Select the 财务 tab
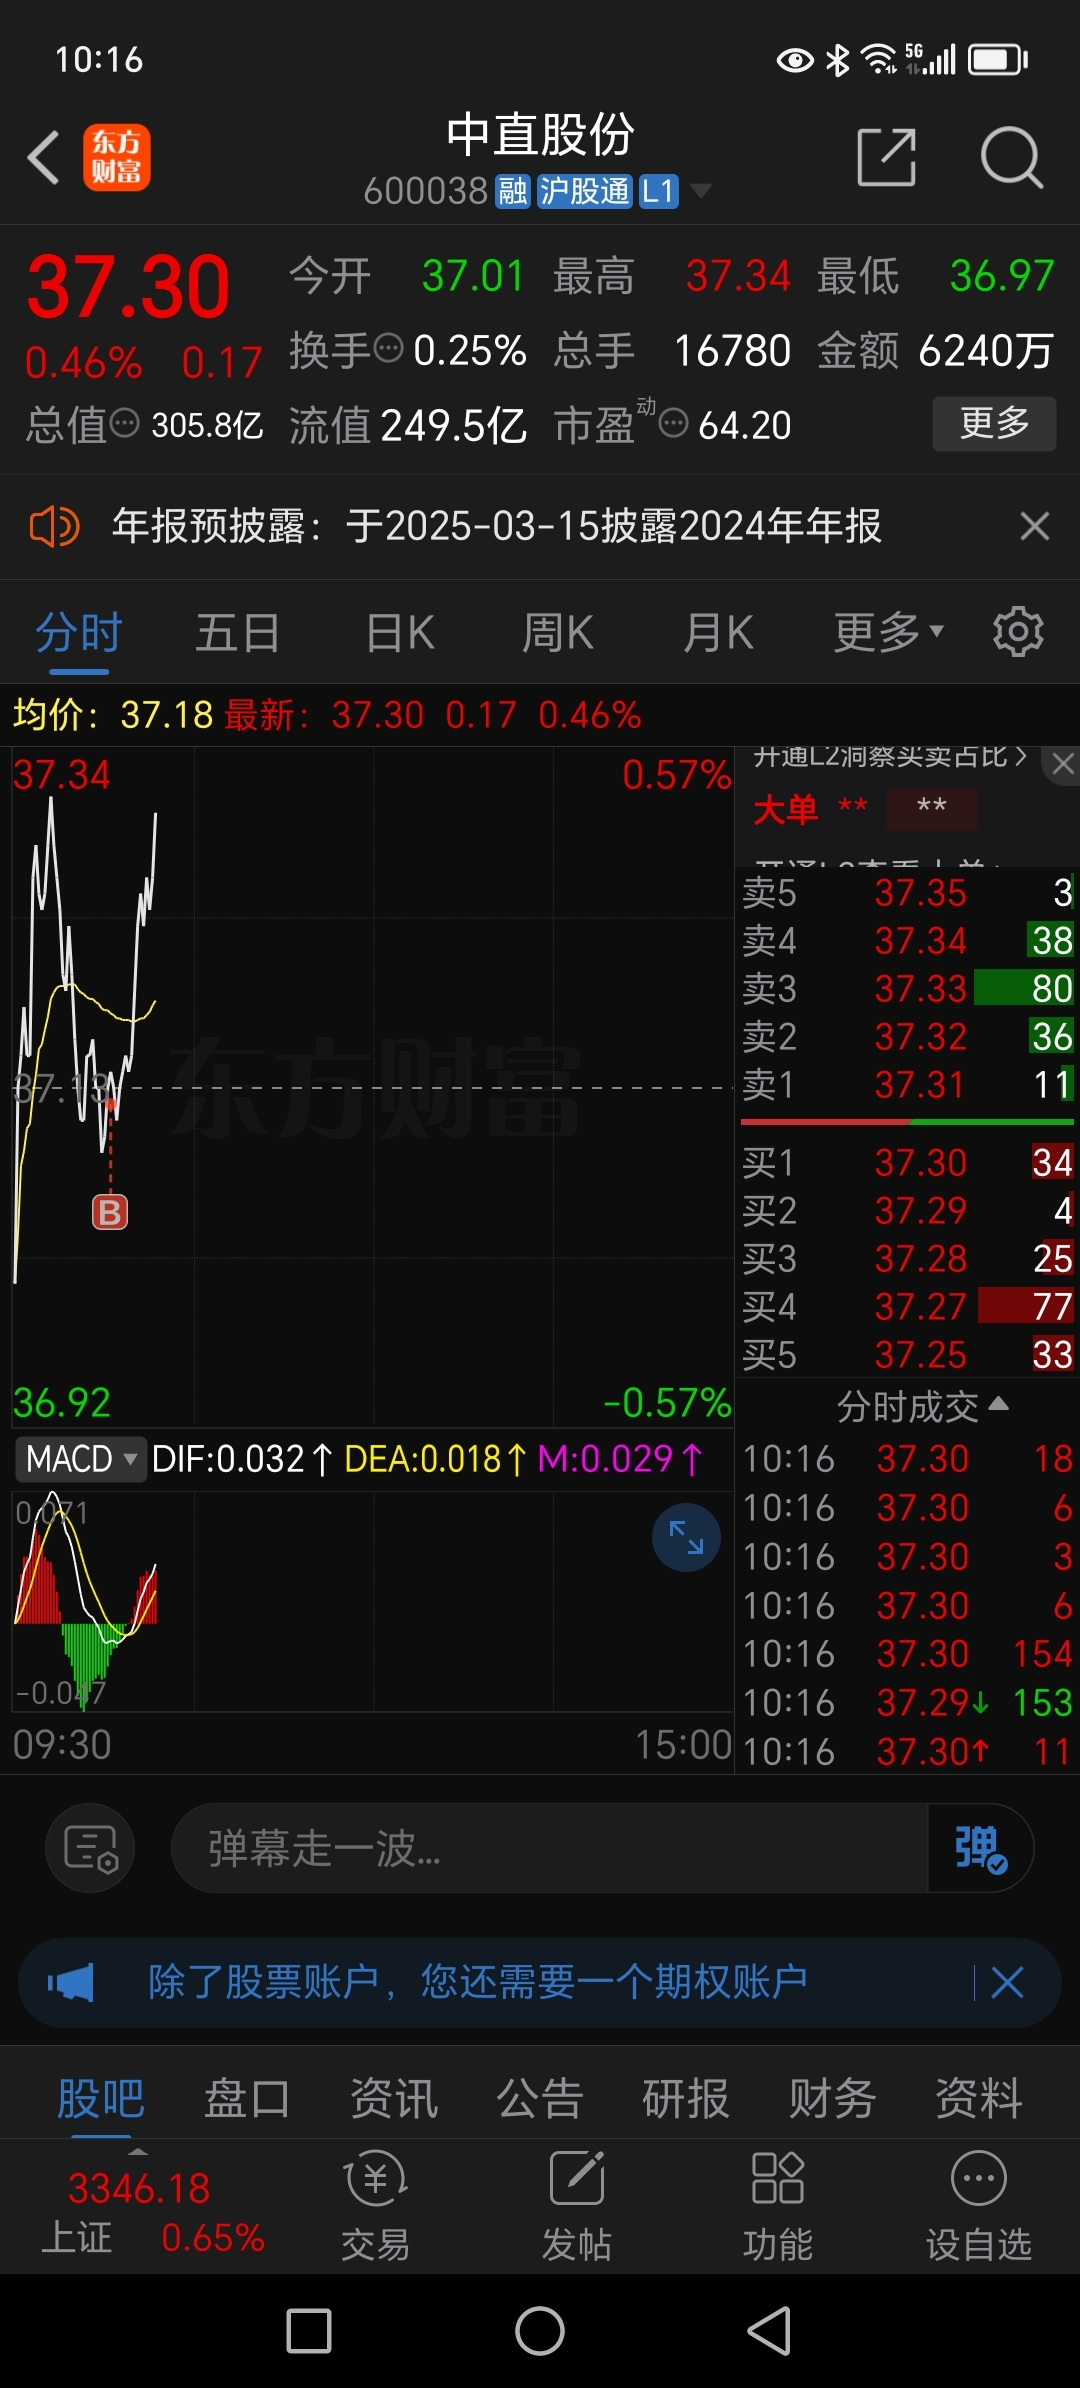 click(833, 2098)
